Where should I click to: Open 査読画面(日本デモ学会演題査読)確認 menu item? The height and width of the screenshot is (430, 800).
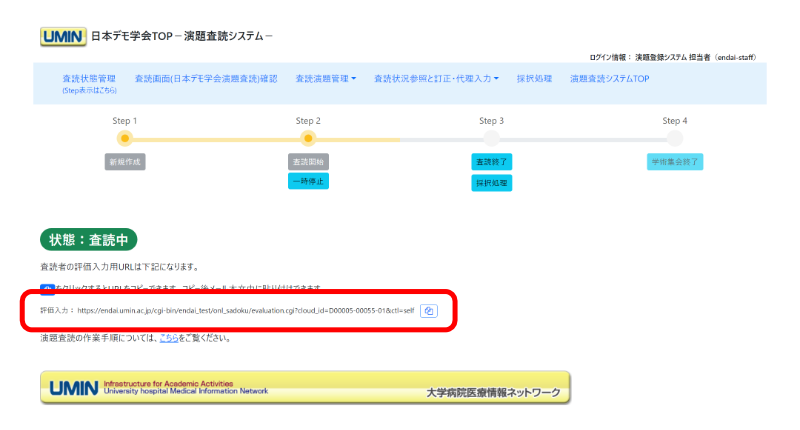(x=206, y=78)
